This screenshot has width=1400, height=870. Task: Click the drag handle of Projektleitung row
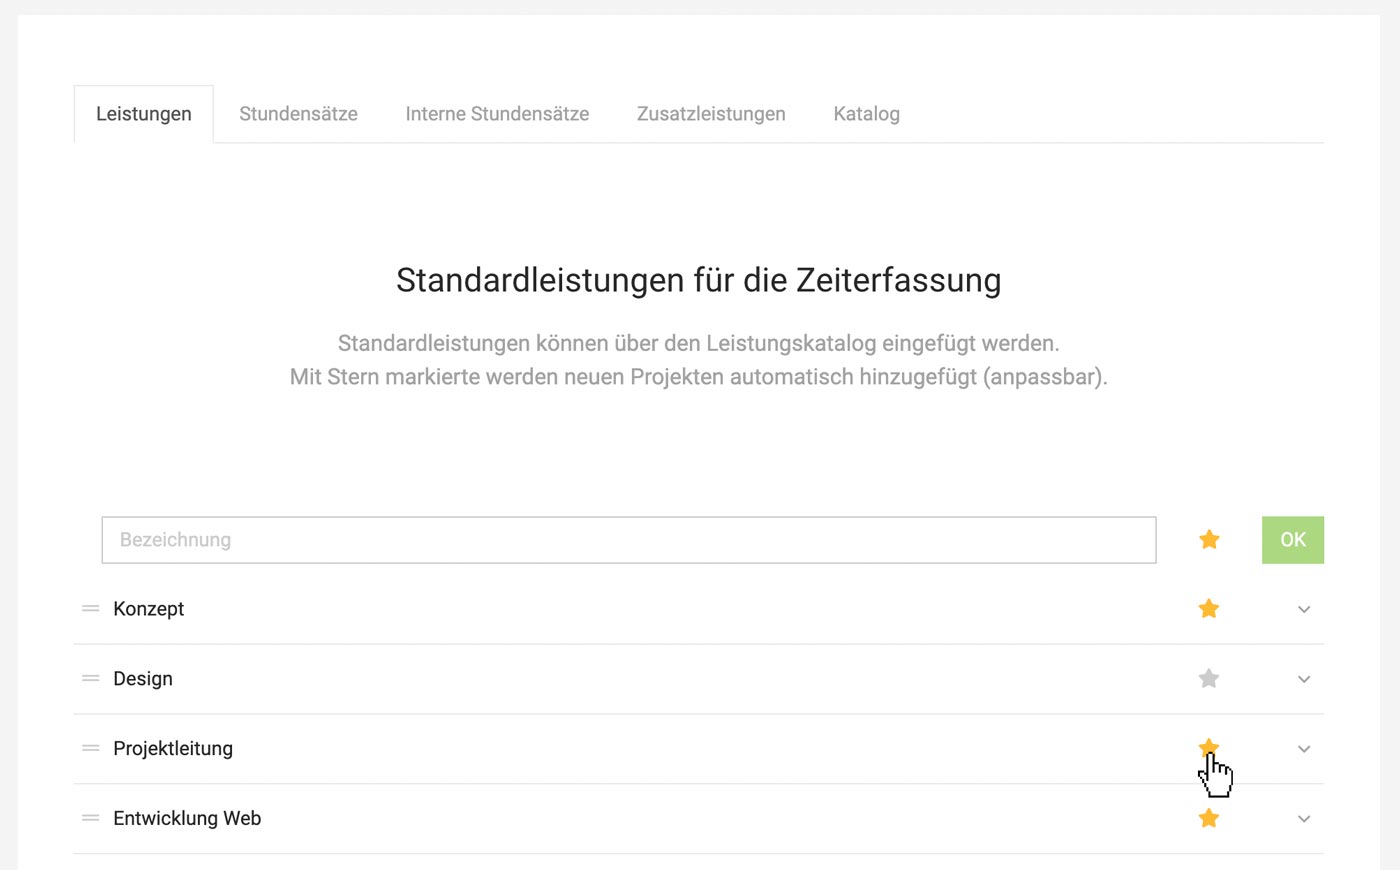pyautogui.click(x=91, y=749)
